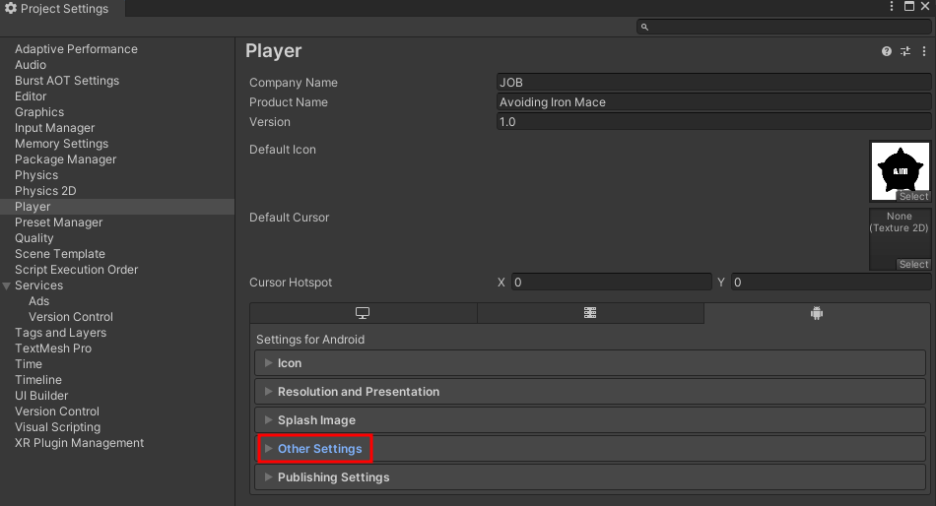Screen dimensions: 936x506
Task: Open Adaptive Performance settings
Action: [x=76, y=49]
